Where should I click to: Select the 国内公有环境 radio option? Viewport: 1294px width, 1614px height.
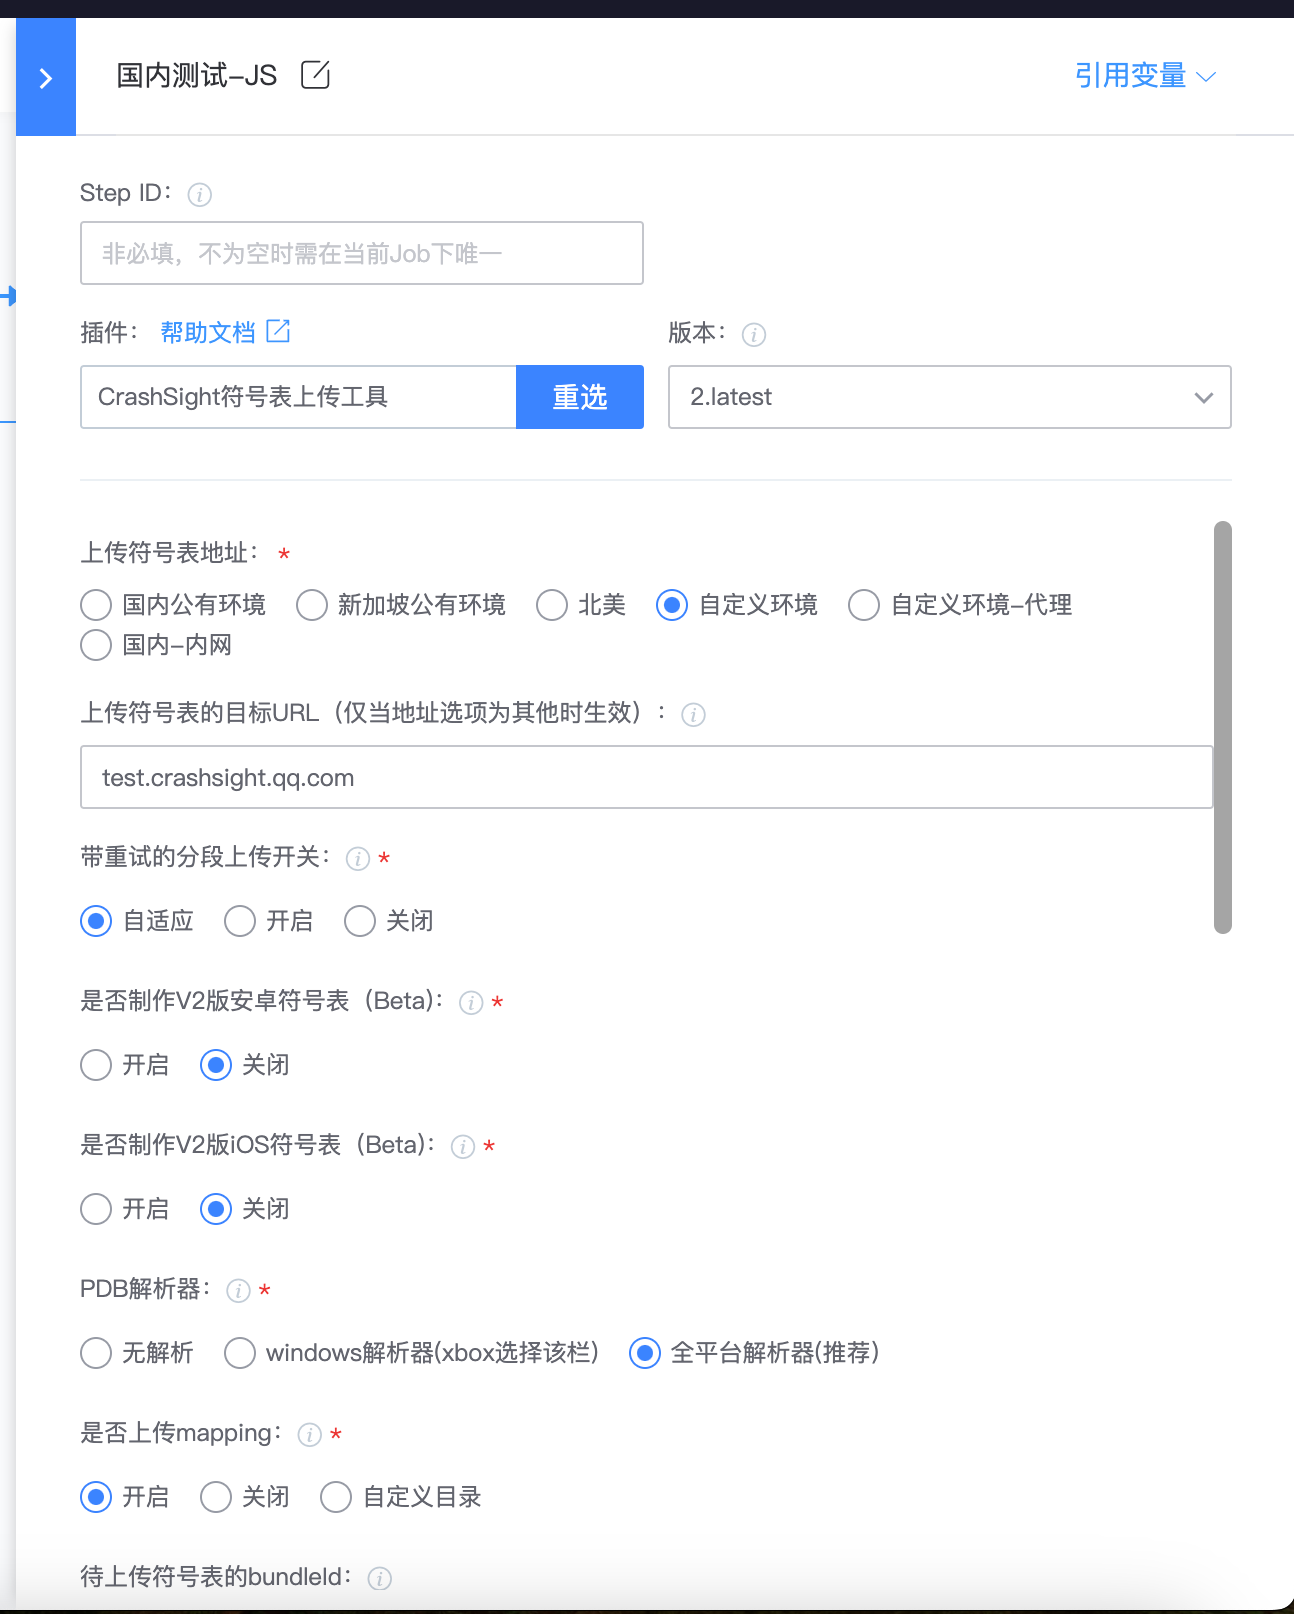(x=96, y=605)
